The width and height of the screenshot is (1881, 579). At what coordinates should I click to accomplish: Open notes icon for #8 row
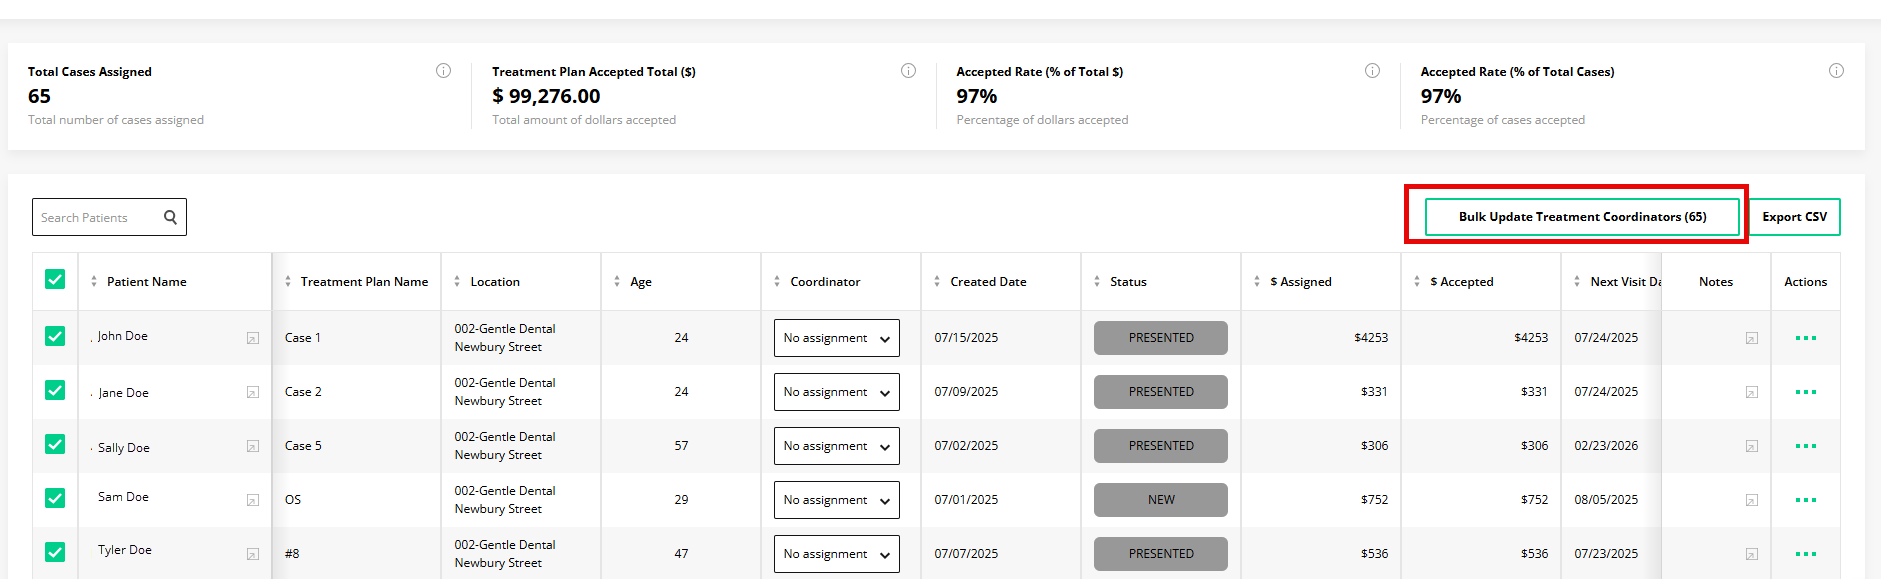[x=1752, y=554]
